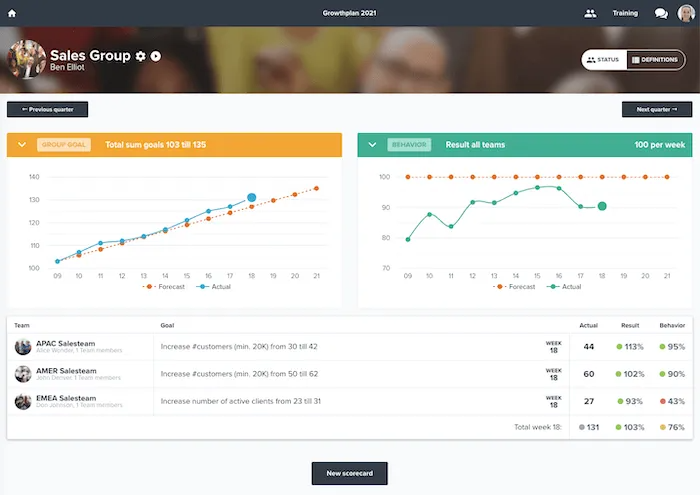
Task: Go to Previous quarter
Action: coord(47,109)
